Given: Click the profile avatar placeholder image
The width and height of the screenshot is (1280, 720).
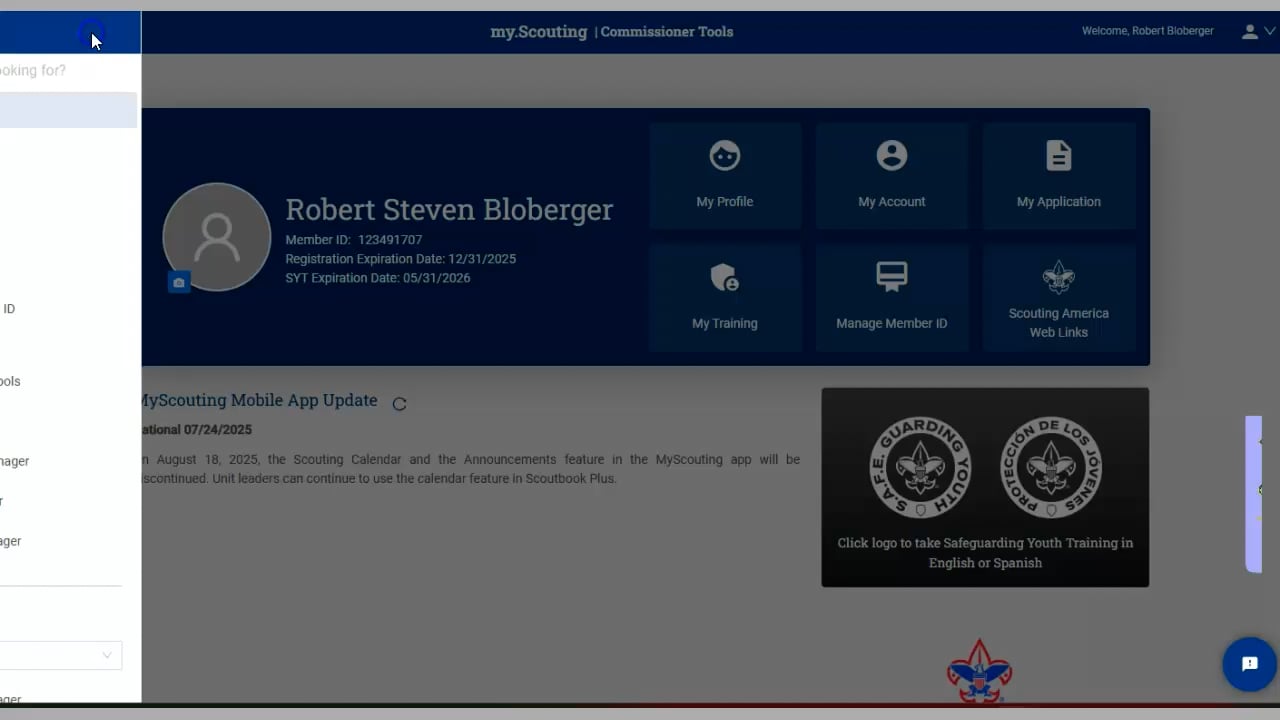Looking at the screenshot, I should point(217,237).
